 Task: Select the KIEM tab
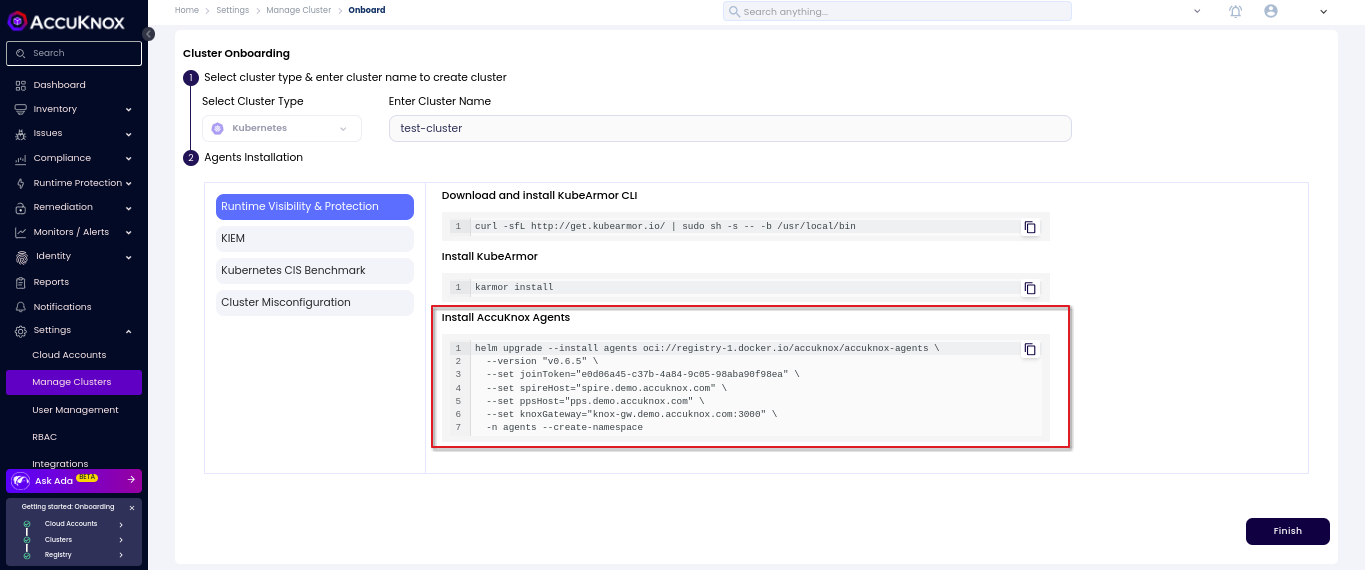[315, 239]
